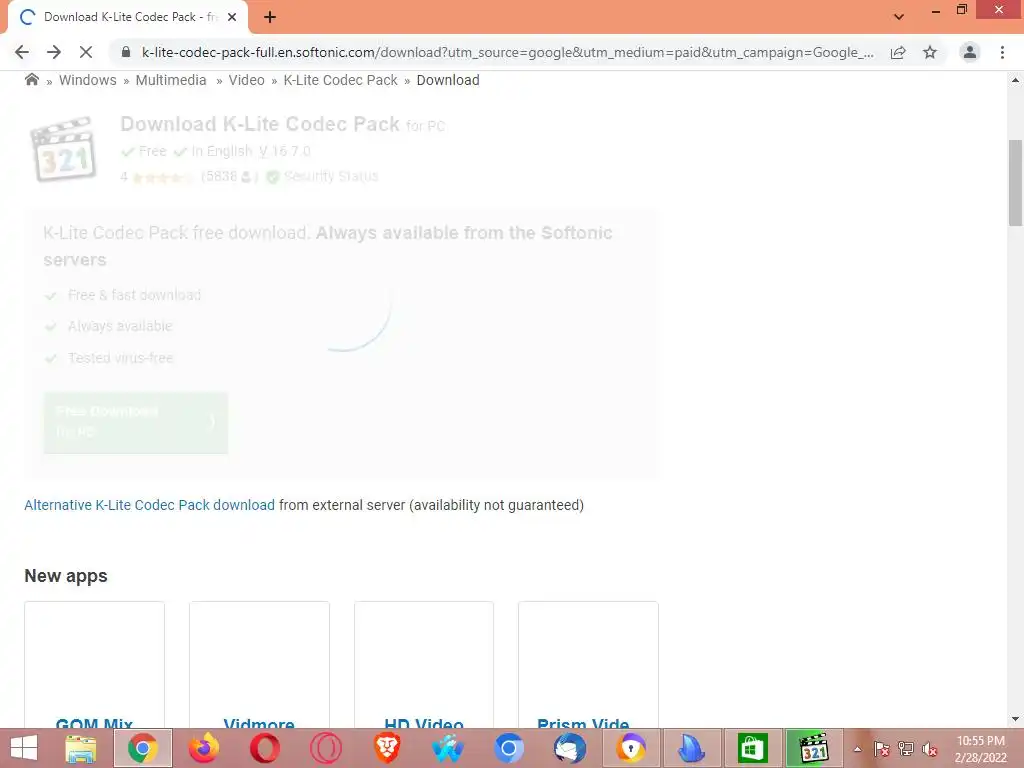This screenshot has height=768, width=1024.
Task: Click the browser back arrow
Action: 22,52
